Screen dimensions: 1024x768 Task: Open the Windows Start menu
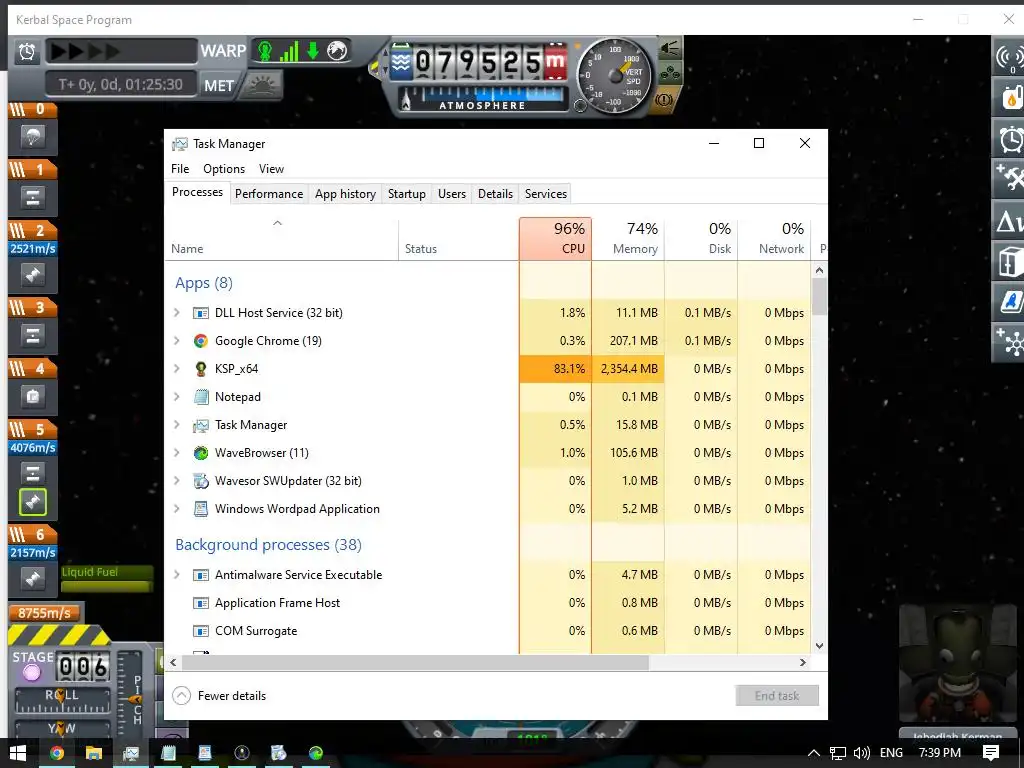[18, 753]
